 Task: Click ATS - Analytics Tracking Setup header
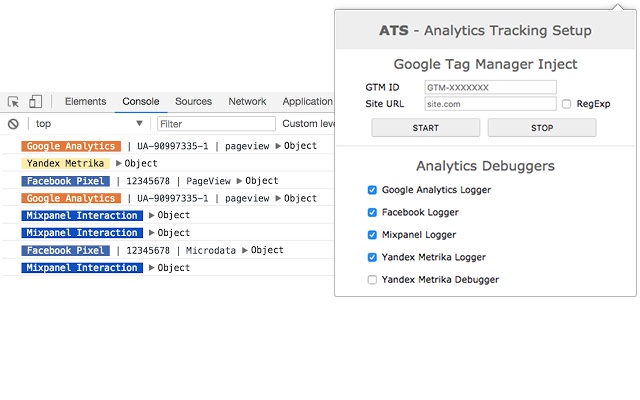point(485,31)
